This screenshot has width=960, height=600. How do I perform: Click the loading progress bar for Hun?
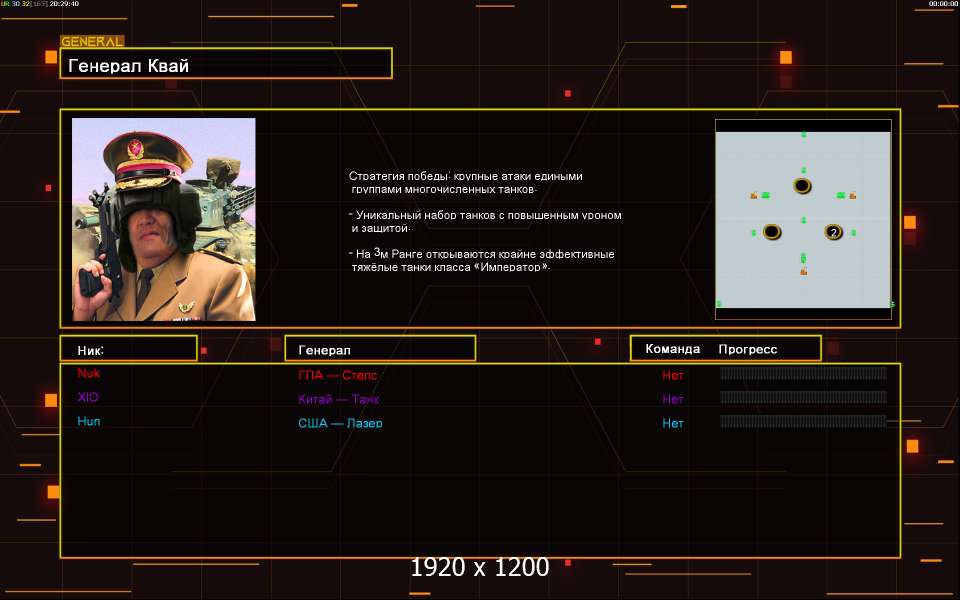(803, 421)
